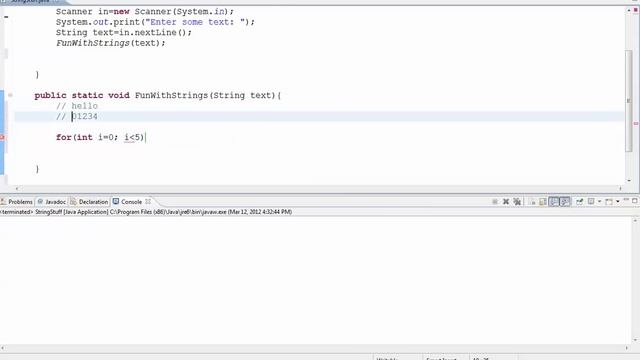Click the editor scroll-up arrow
This screenshot has width=640, height=360.
click(629, 10)
